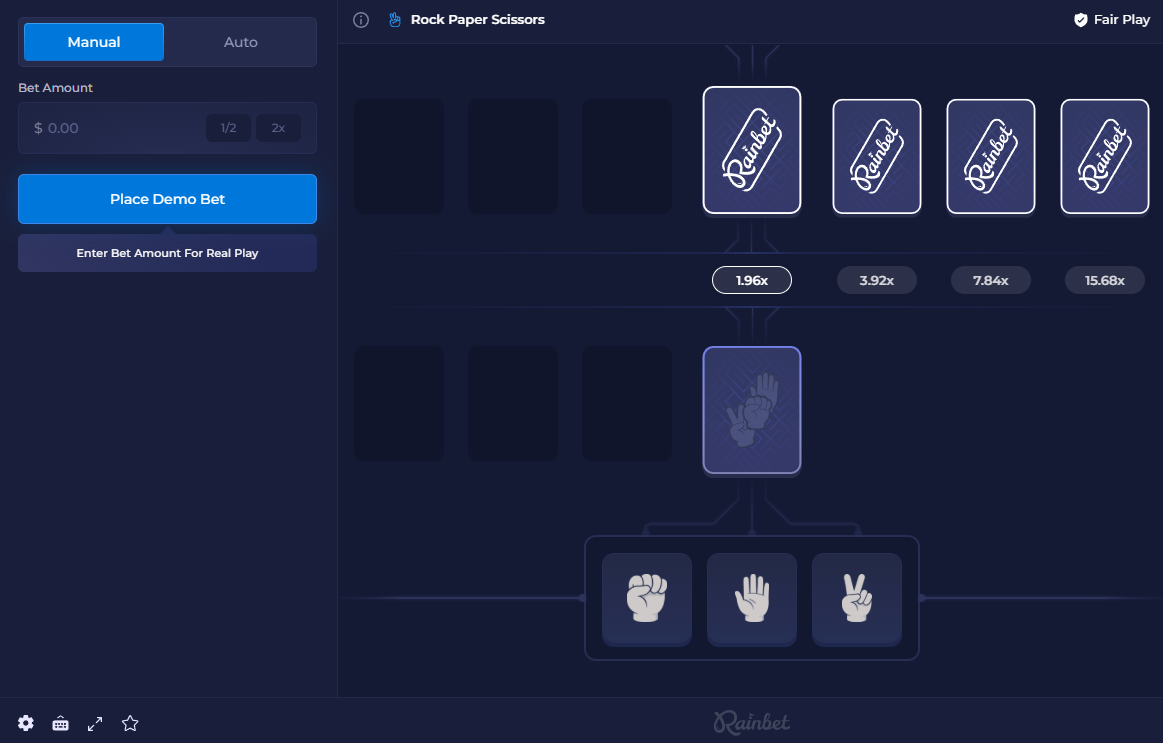
Task: Favorite the game with star icon
Action: click(129, 723)
